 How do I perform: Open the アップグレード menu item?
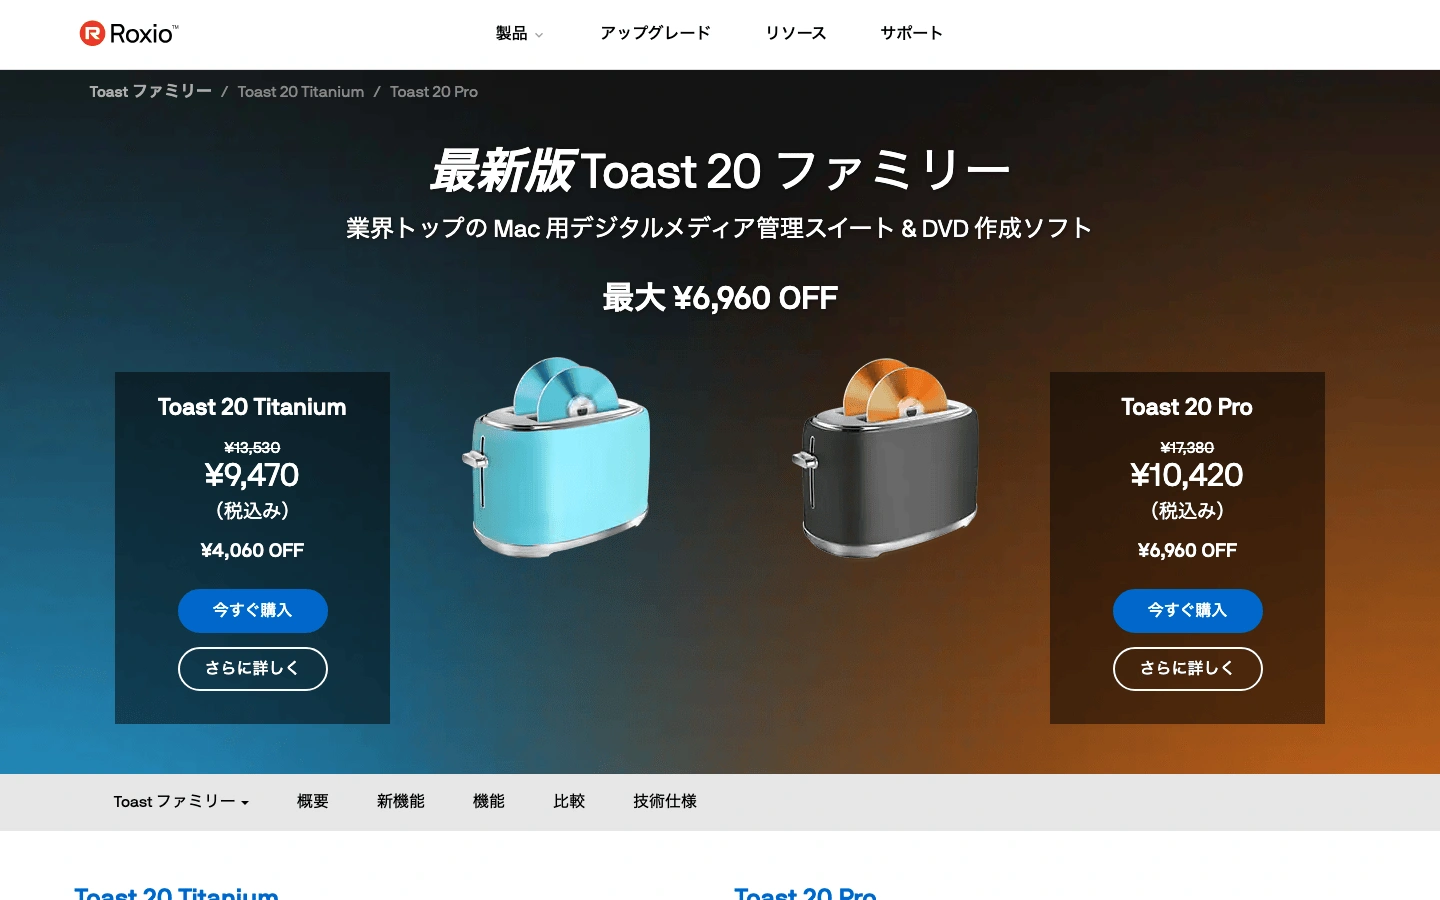pyautogui.click(x=655, y=33)
